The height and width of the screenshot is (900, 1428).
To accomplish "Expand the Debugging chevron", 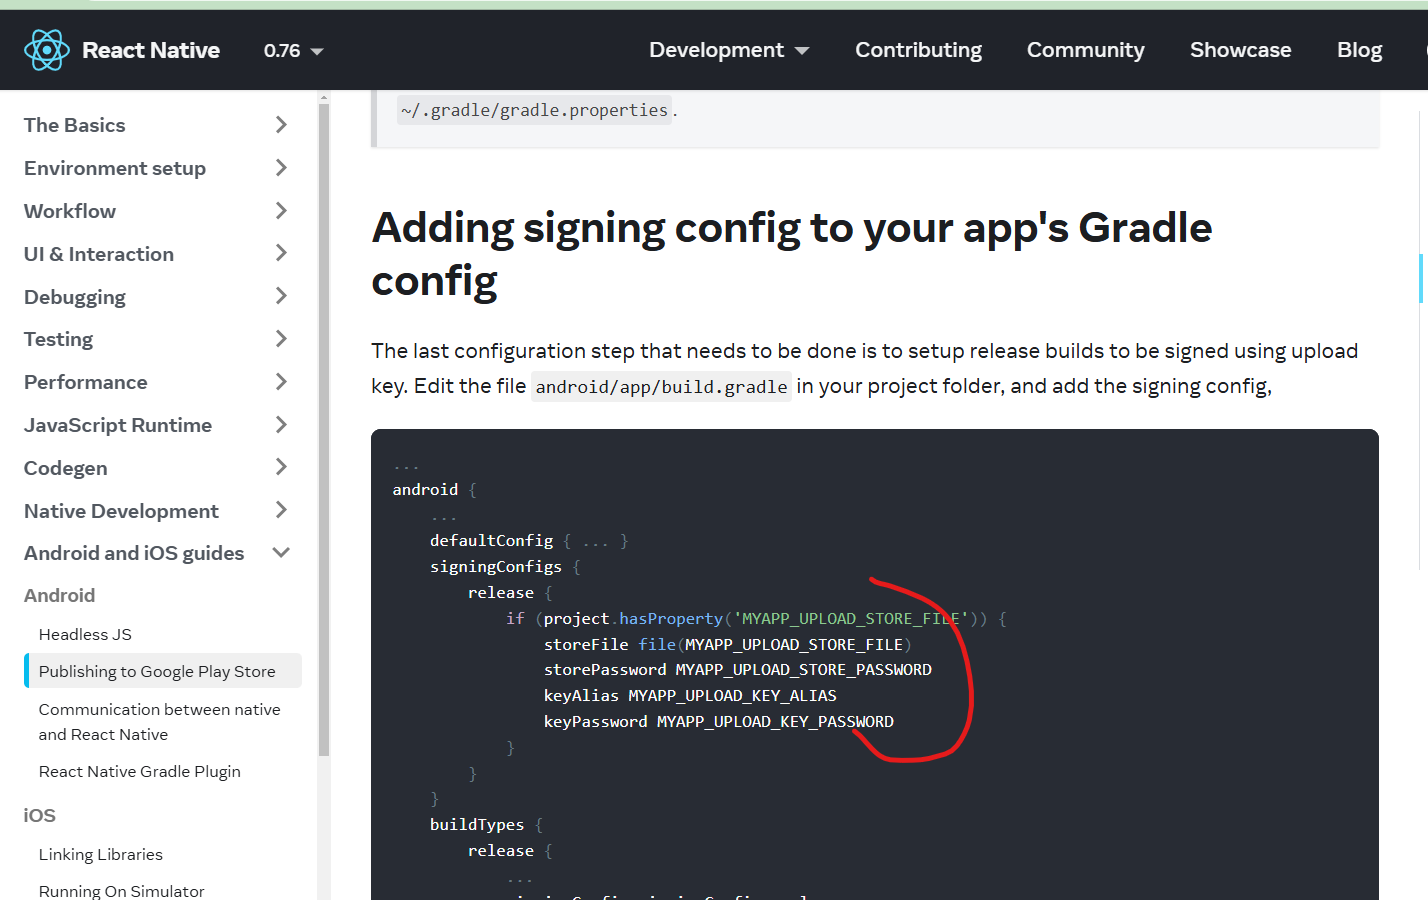I will [x=281, y=296].
